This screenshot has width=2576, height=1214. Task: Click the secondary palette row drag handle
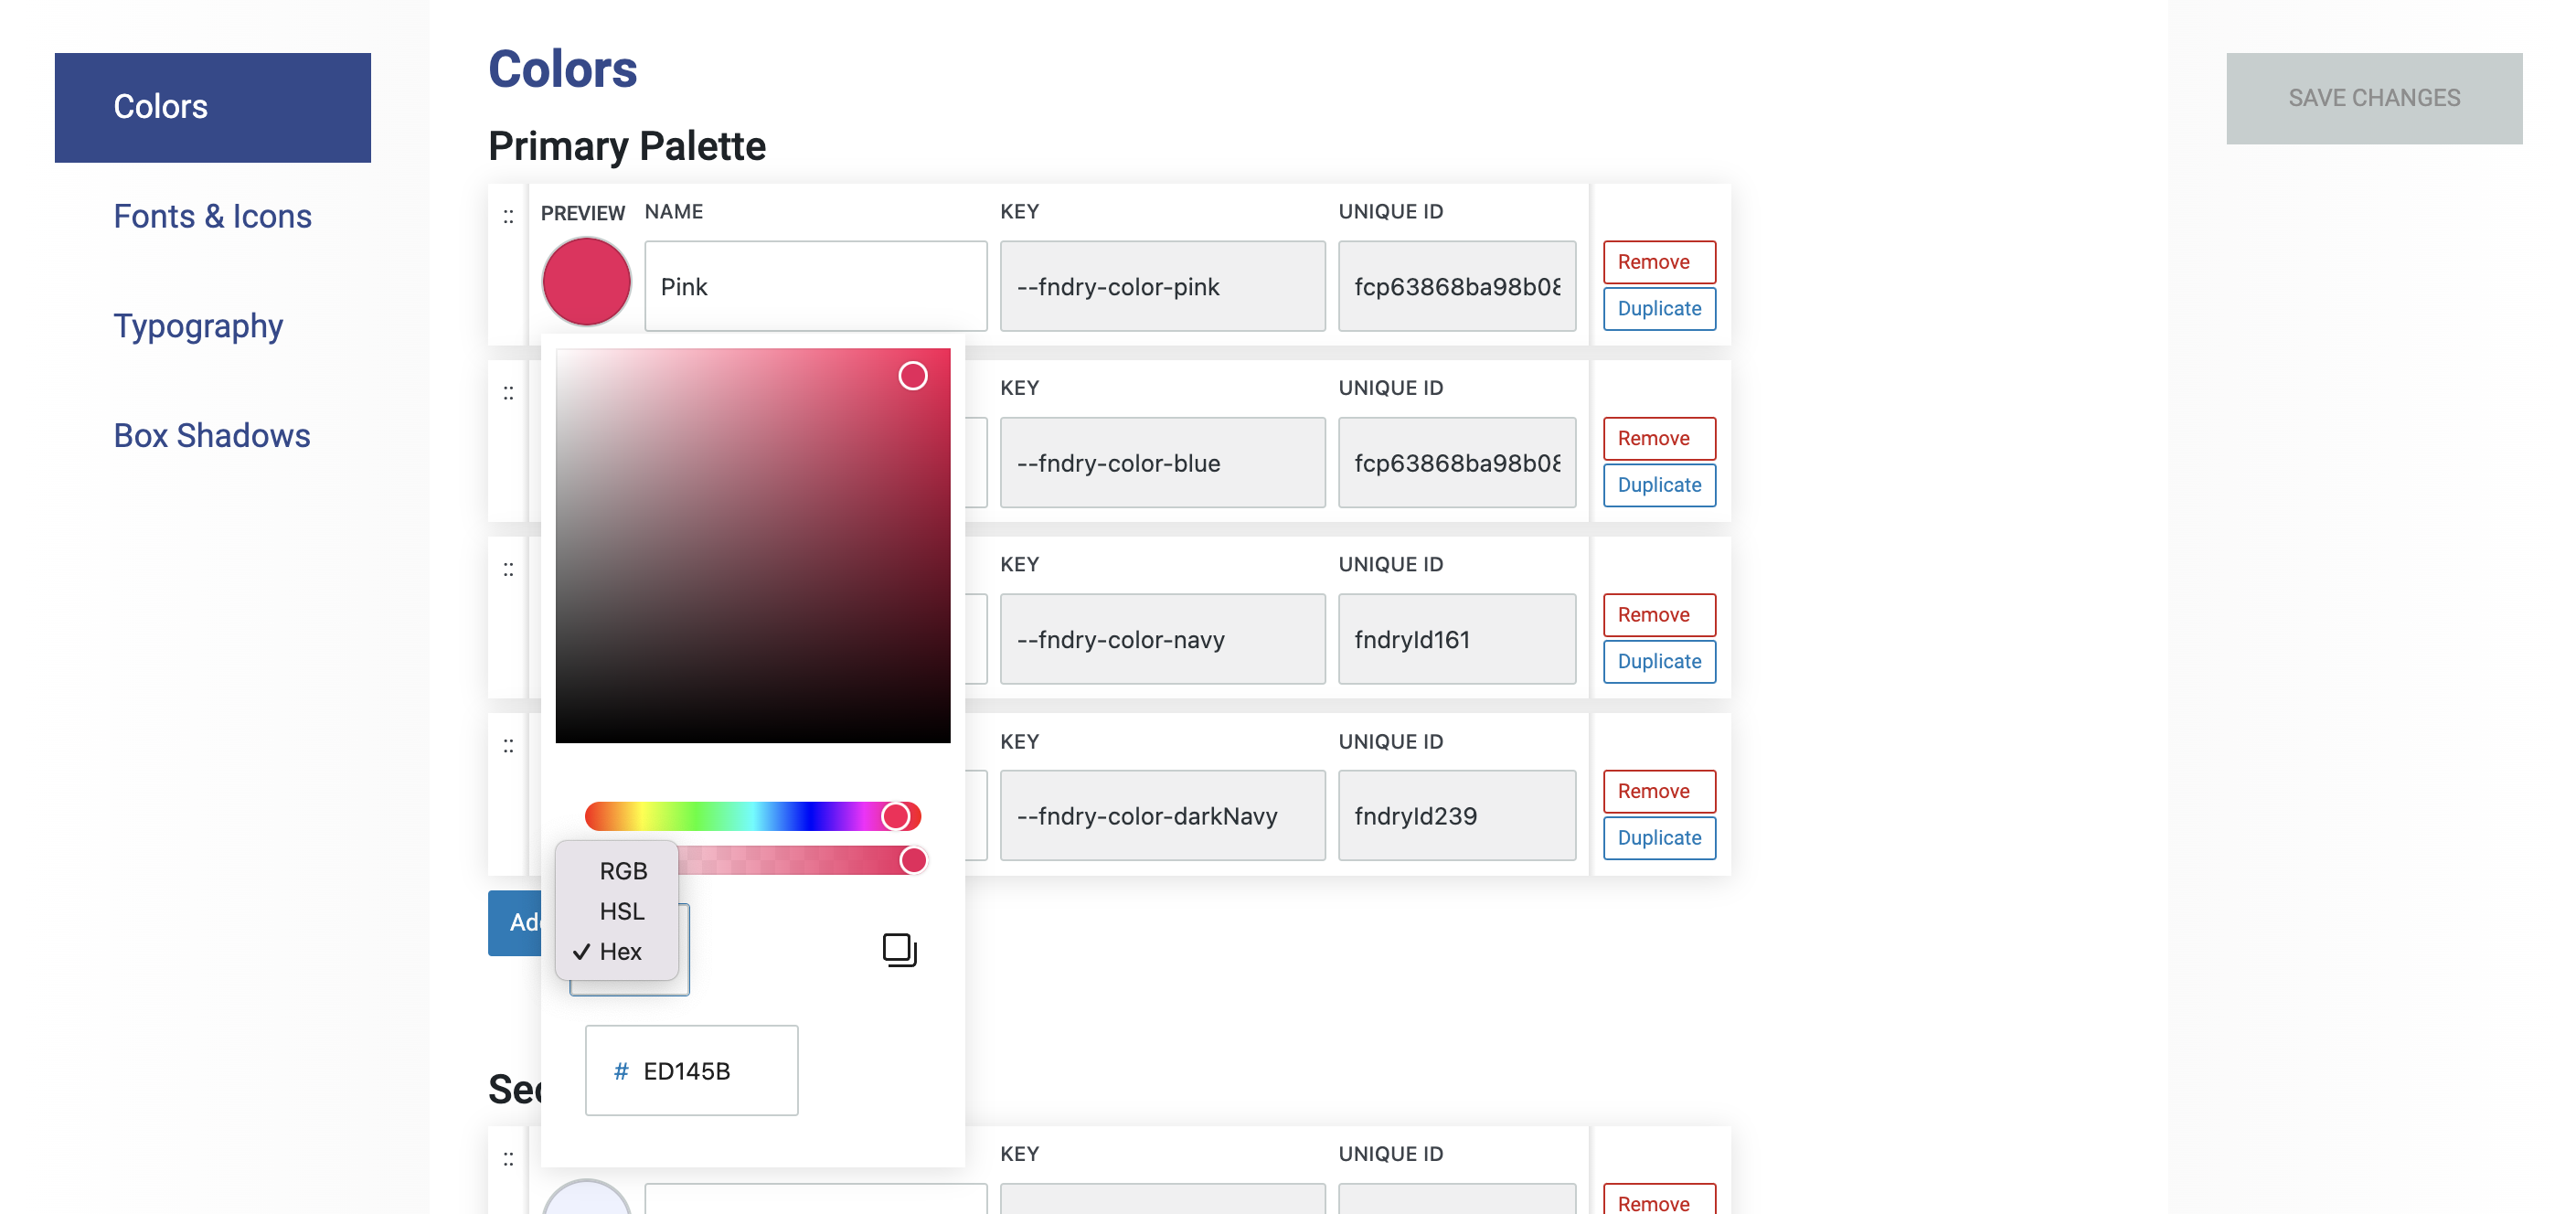508,1158
